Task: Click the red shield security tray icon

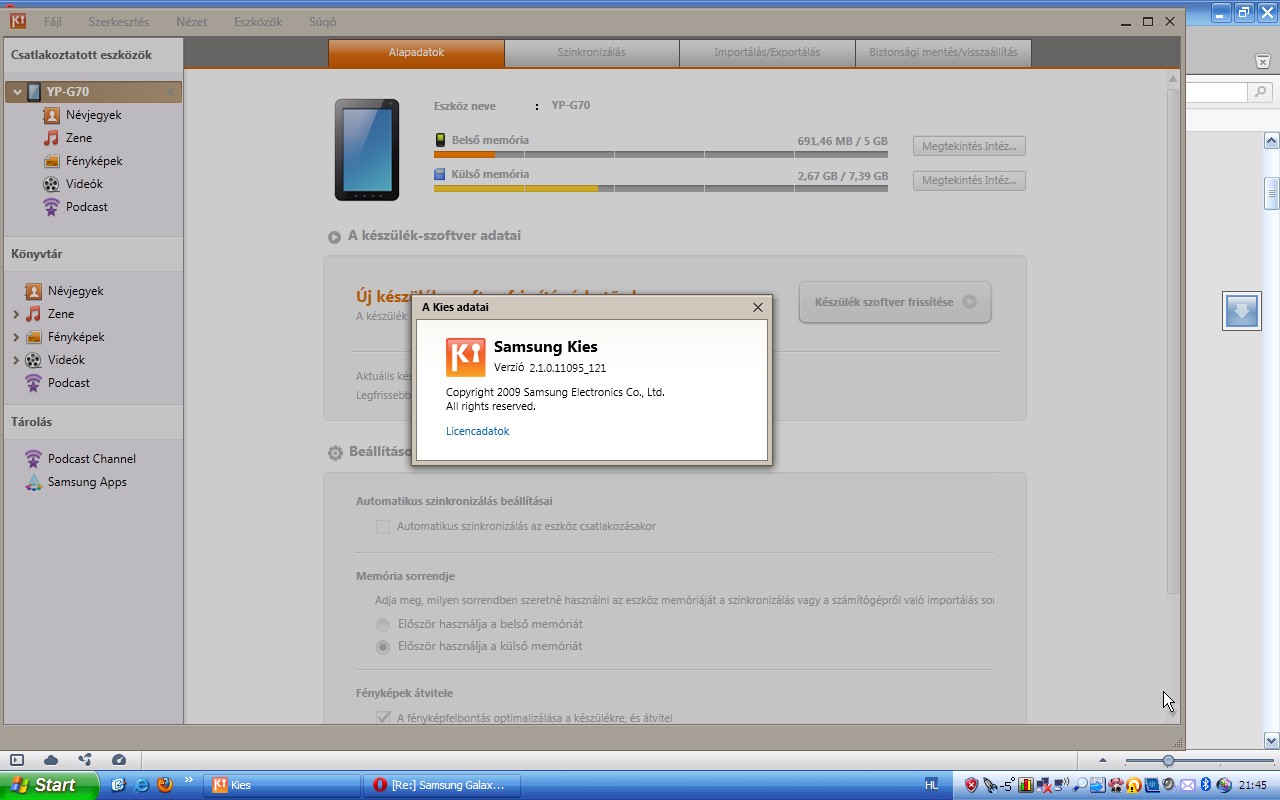Action: click(971, 785)
